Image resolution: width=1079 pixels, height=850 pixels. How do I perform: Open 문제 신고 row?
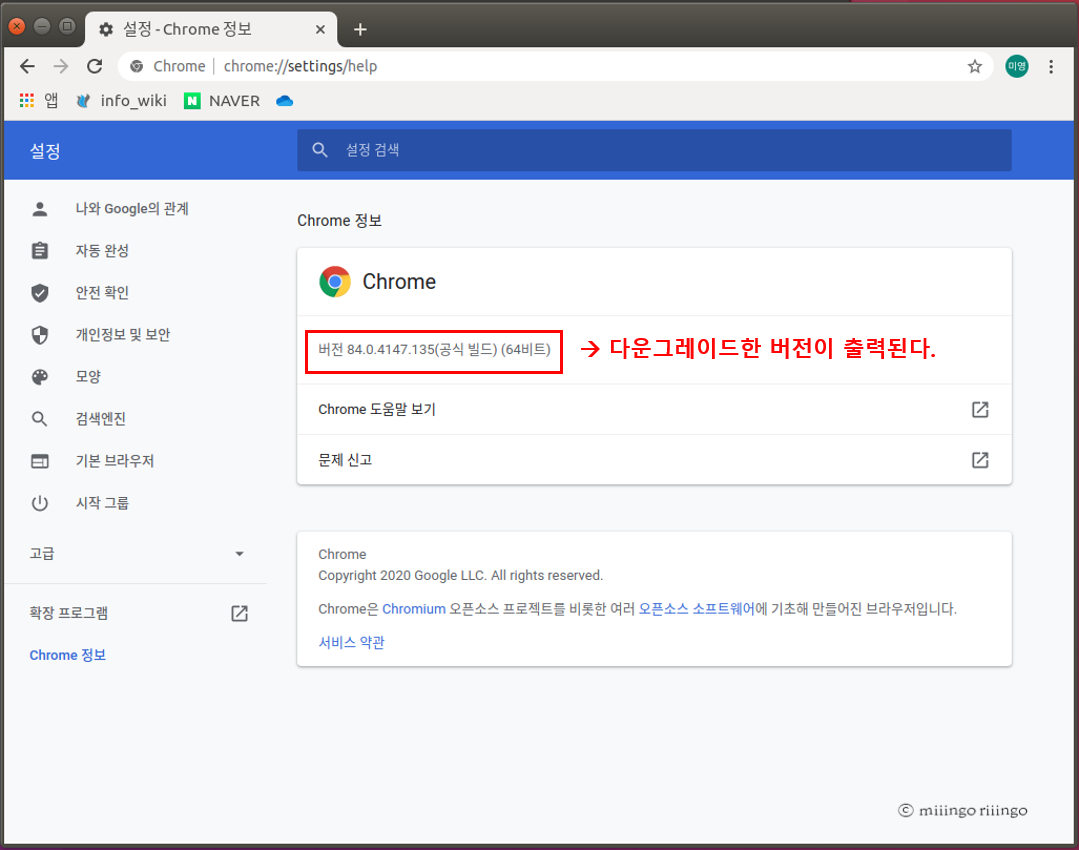(654, 460)
